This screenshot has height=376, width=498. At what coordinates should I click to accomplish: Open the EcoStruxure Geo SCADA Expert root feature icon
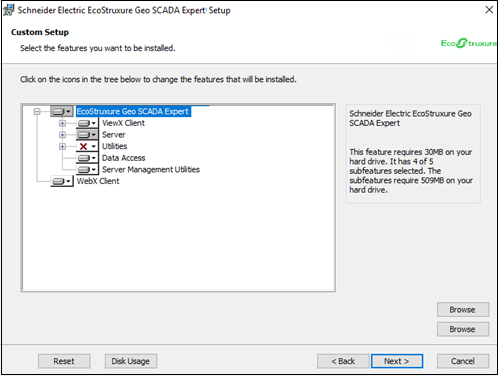point(62,111)
